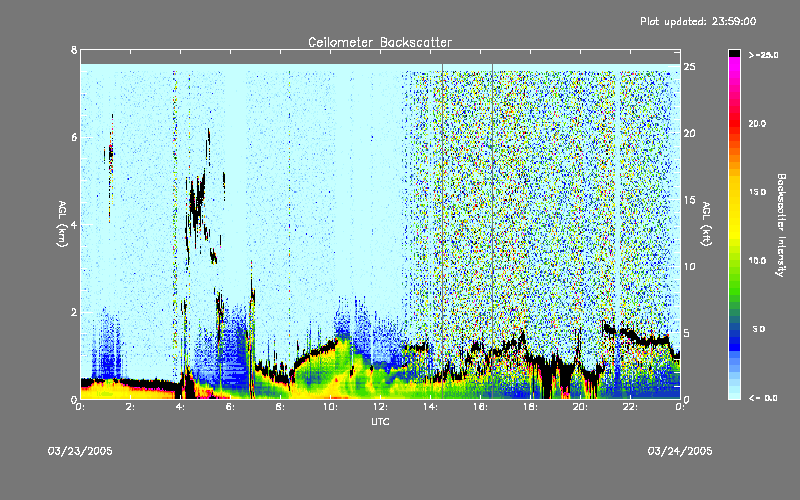Click the '15.0' colorbar scale label
The image size is (800, 500).
(757, 192)
